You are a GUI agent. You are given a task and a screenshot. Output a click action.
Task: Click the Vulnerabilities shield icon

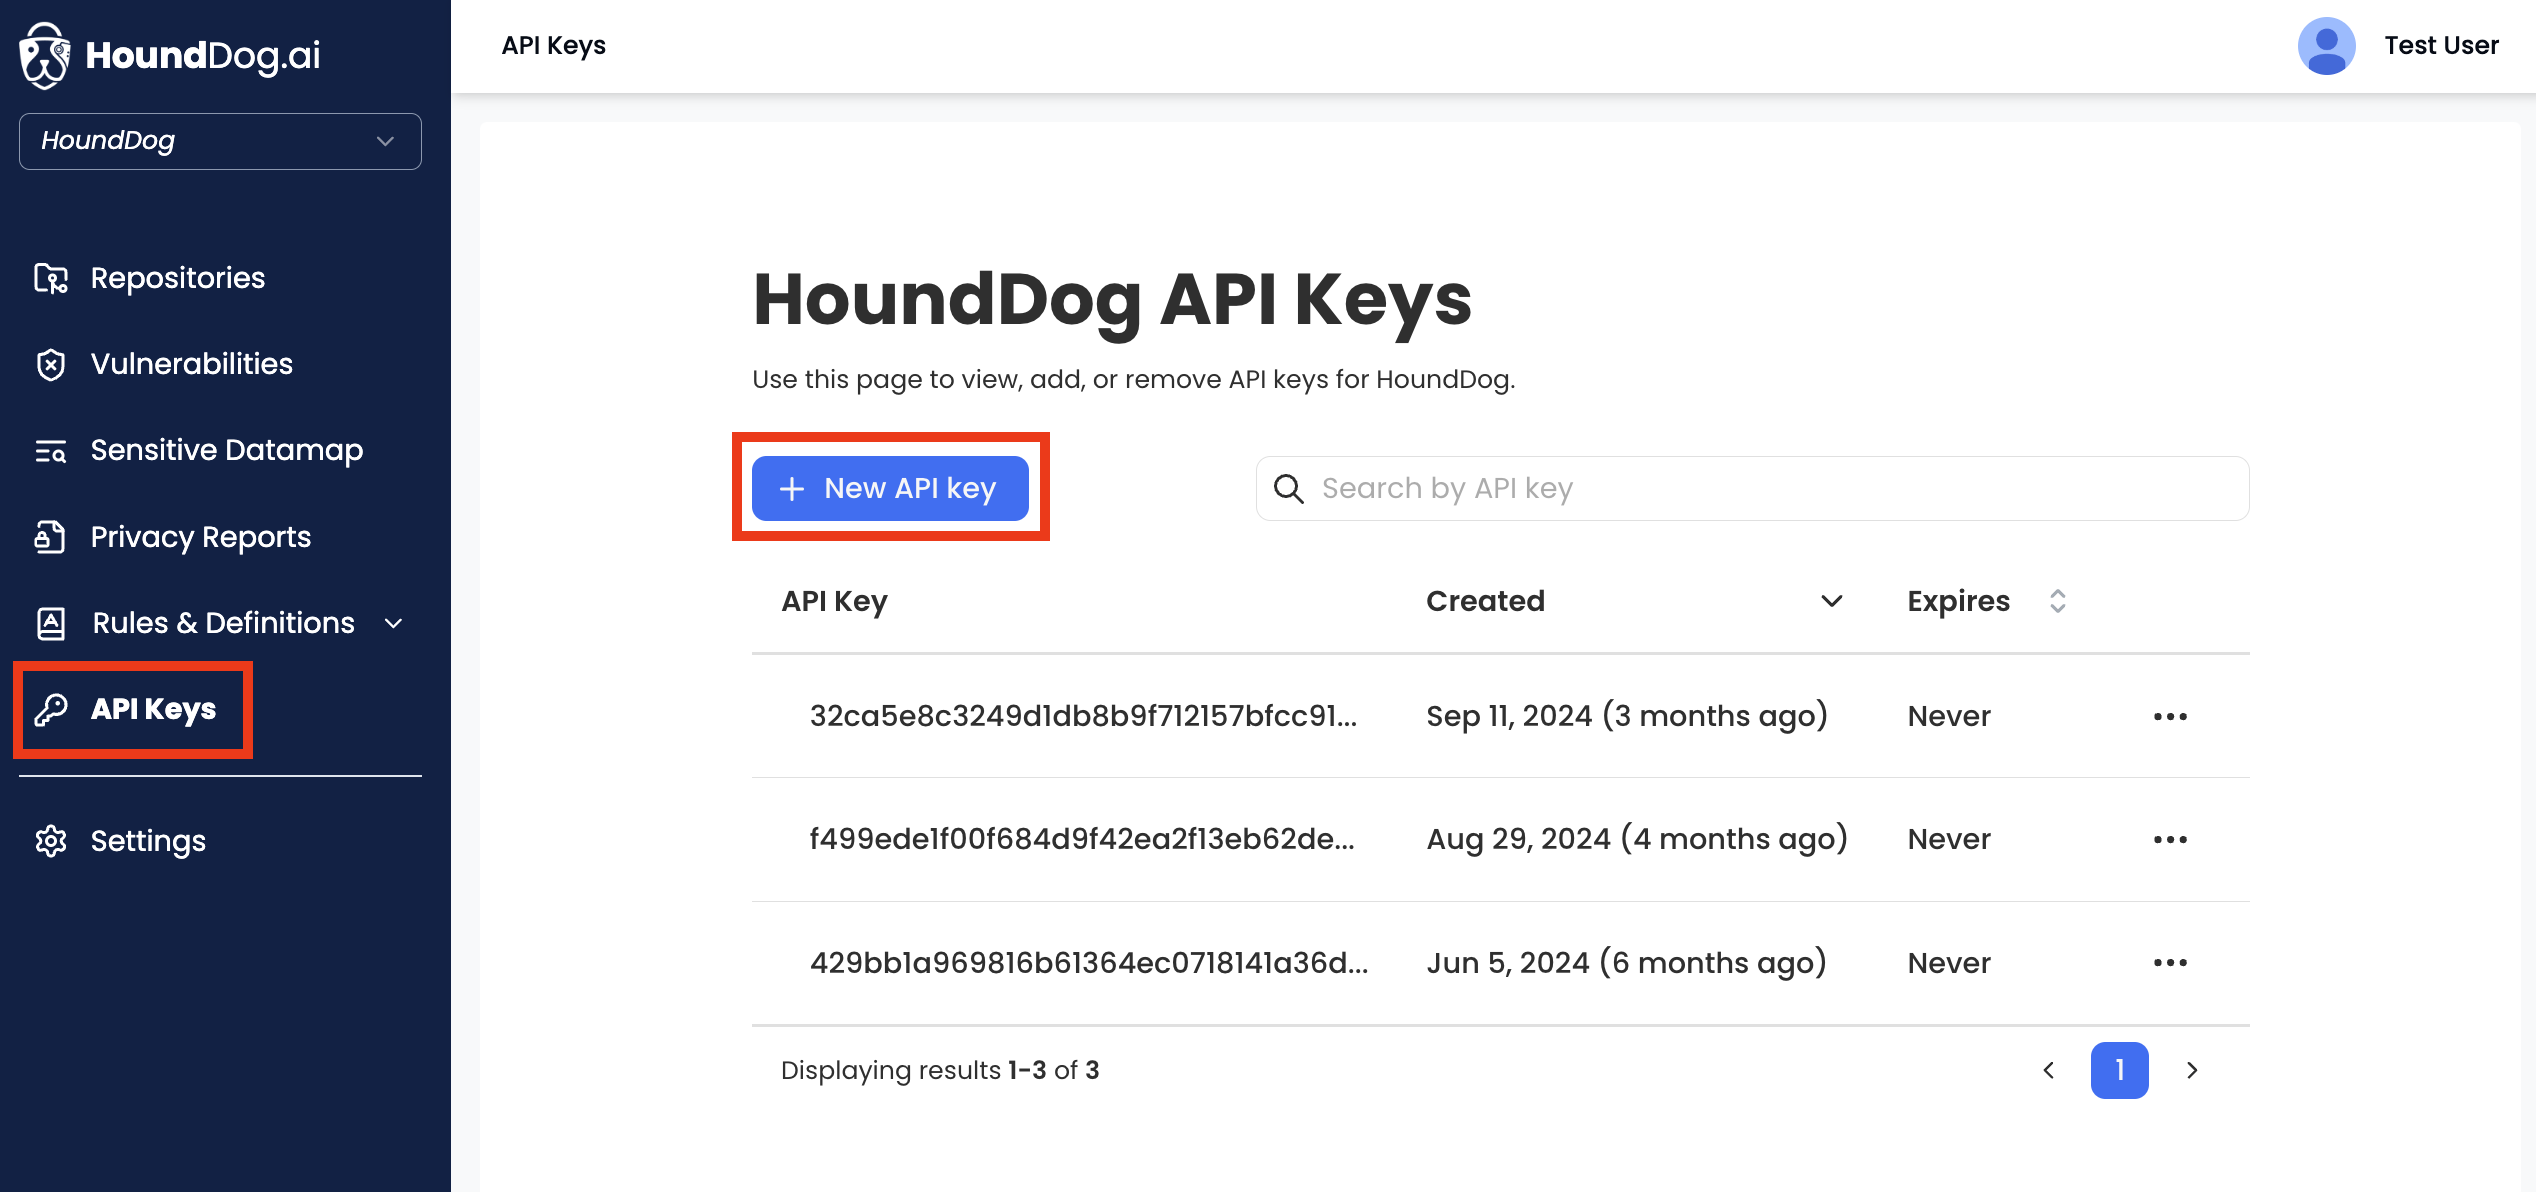[x=51, y=364]
